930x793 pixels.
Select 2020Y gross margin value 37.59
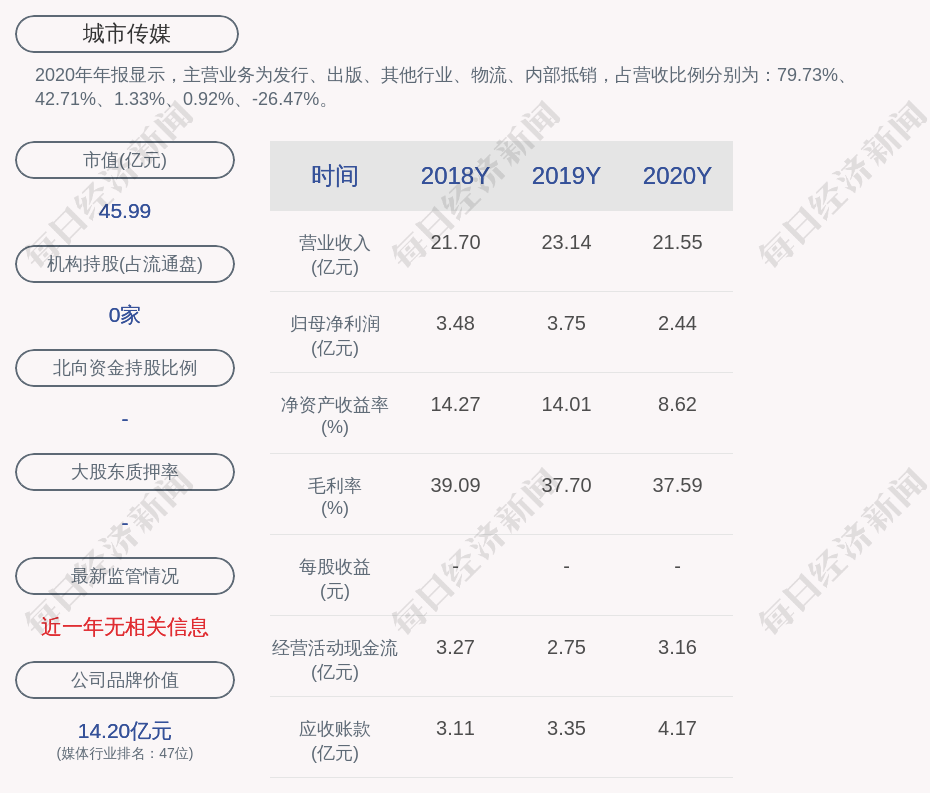(677, 485)
